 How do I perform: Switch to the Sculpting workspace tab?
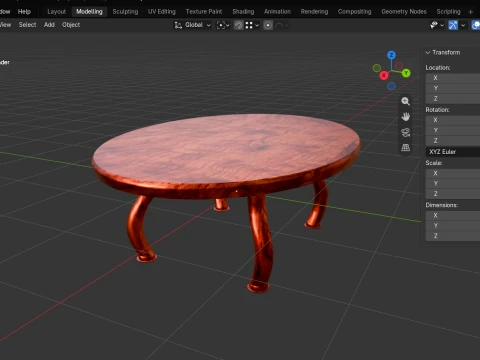tap(125, 12)
